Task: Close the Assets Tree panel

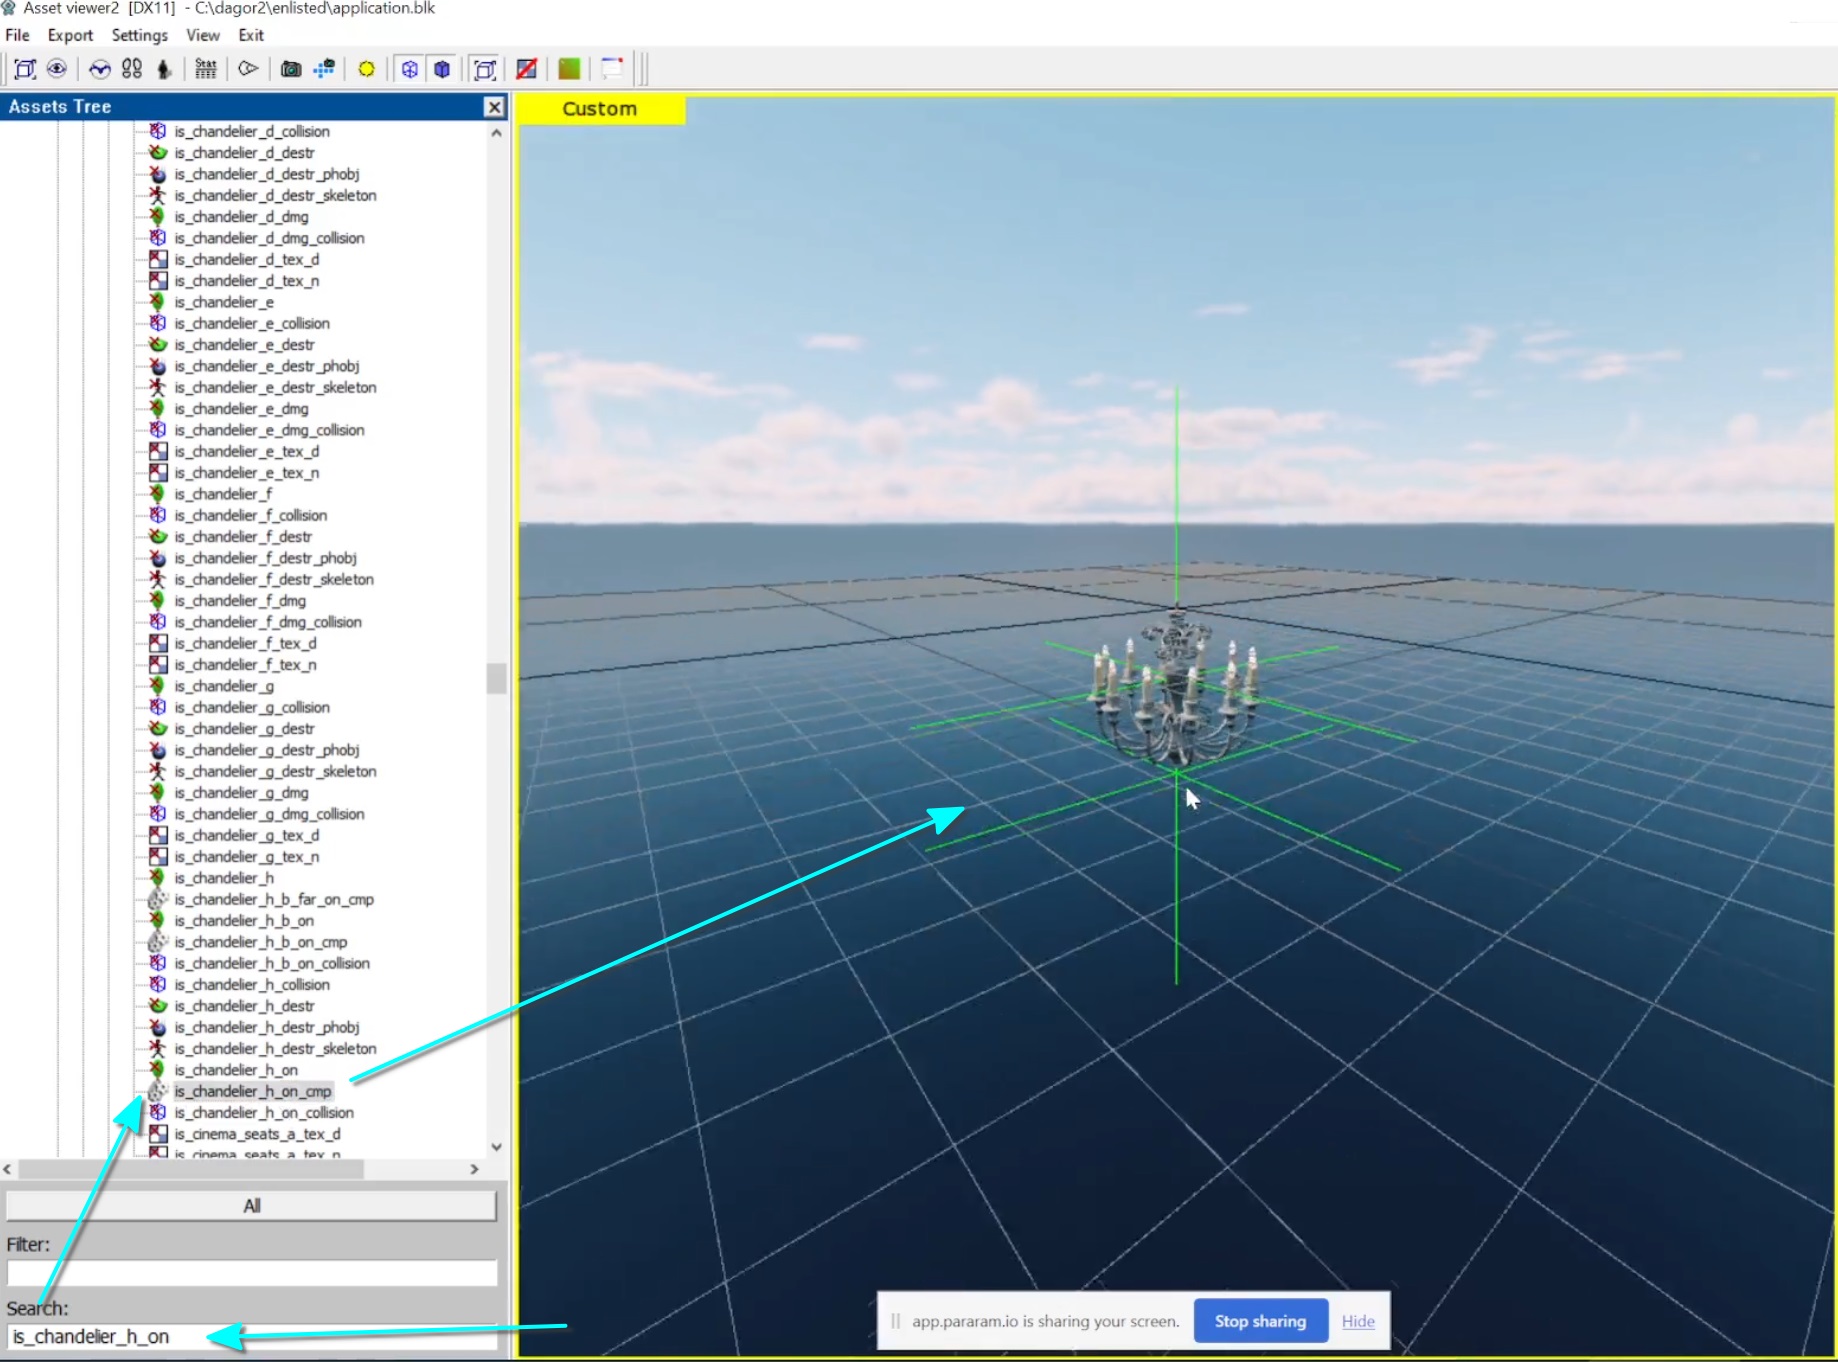Action: [494, 107]
